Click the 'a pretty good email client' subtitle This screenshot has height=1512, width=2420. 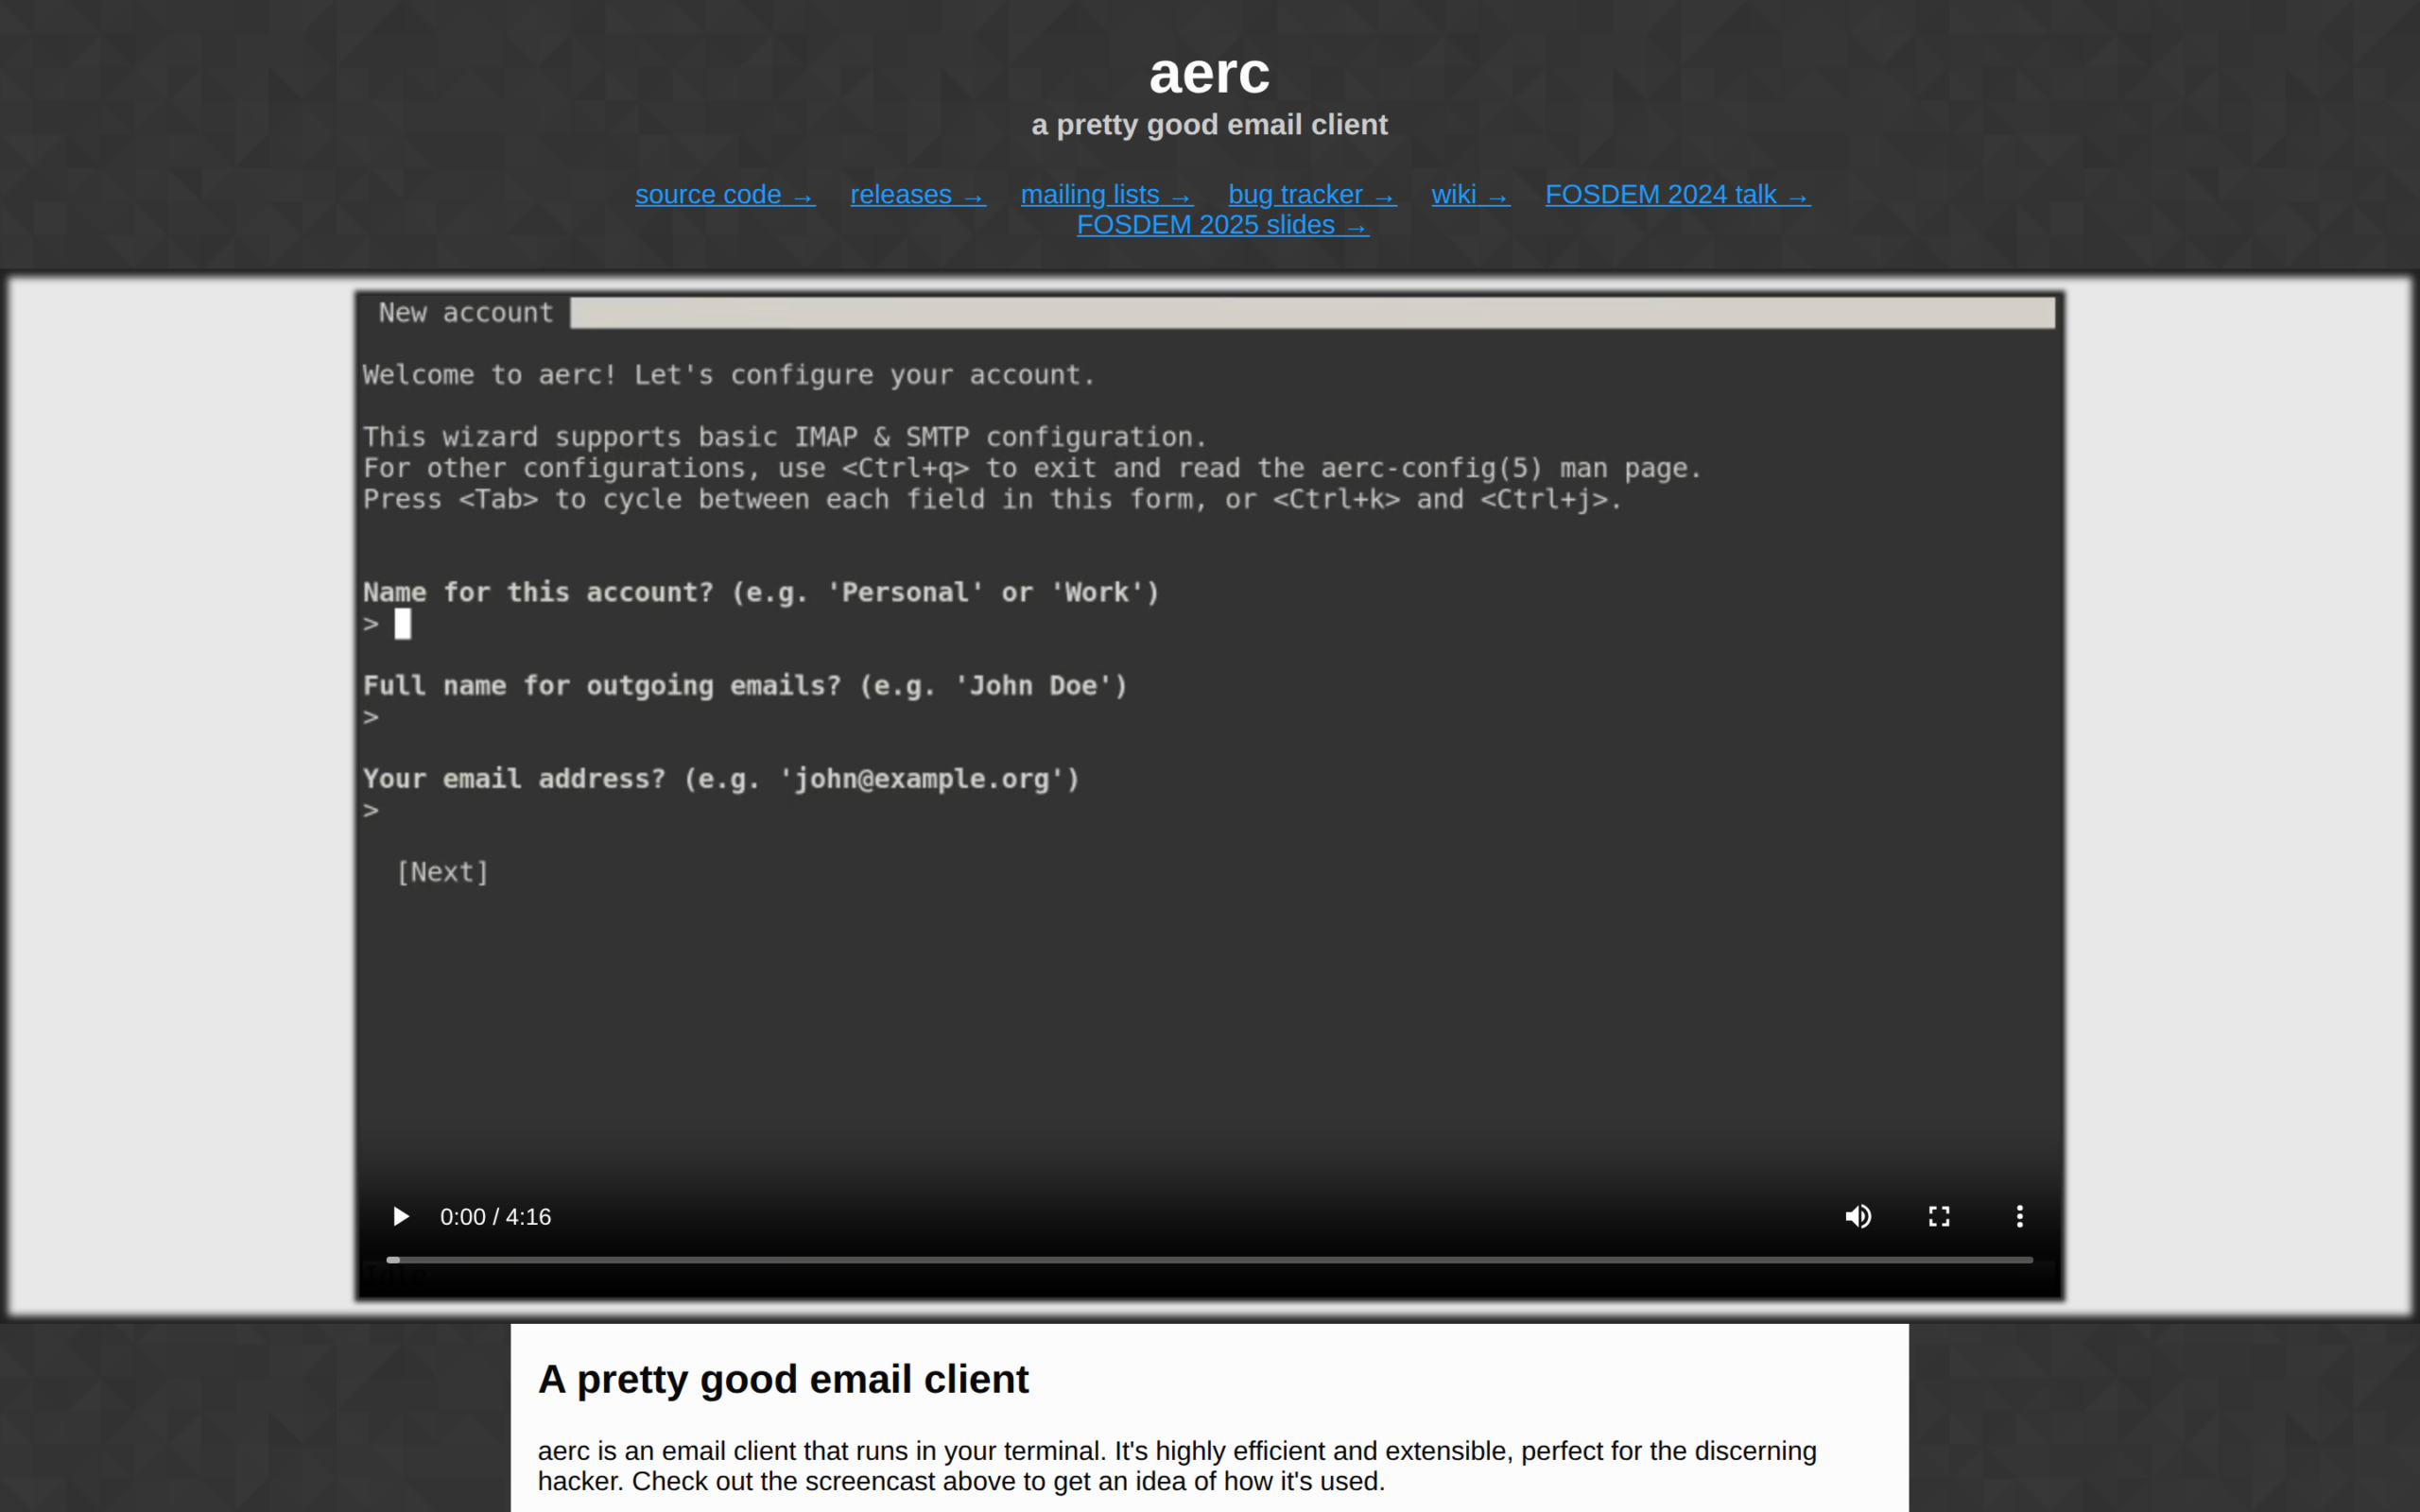point(1209,125)
